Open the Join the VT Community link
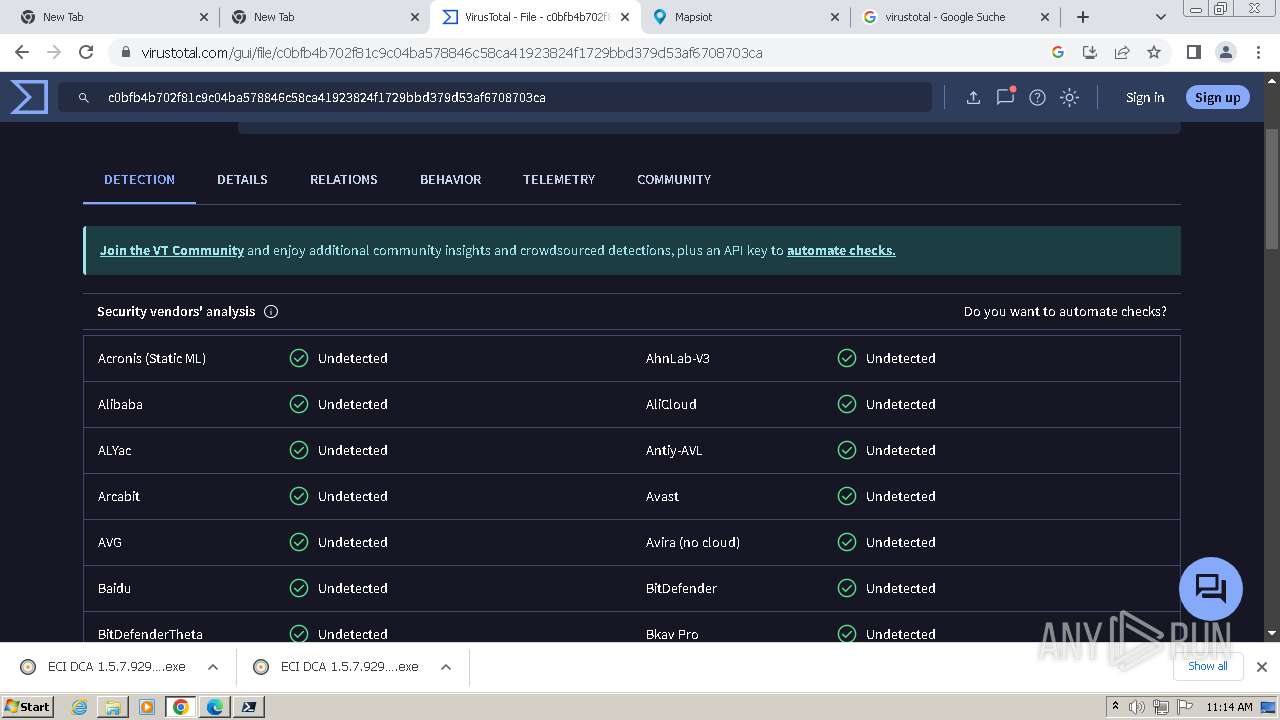 (172, 250)
